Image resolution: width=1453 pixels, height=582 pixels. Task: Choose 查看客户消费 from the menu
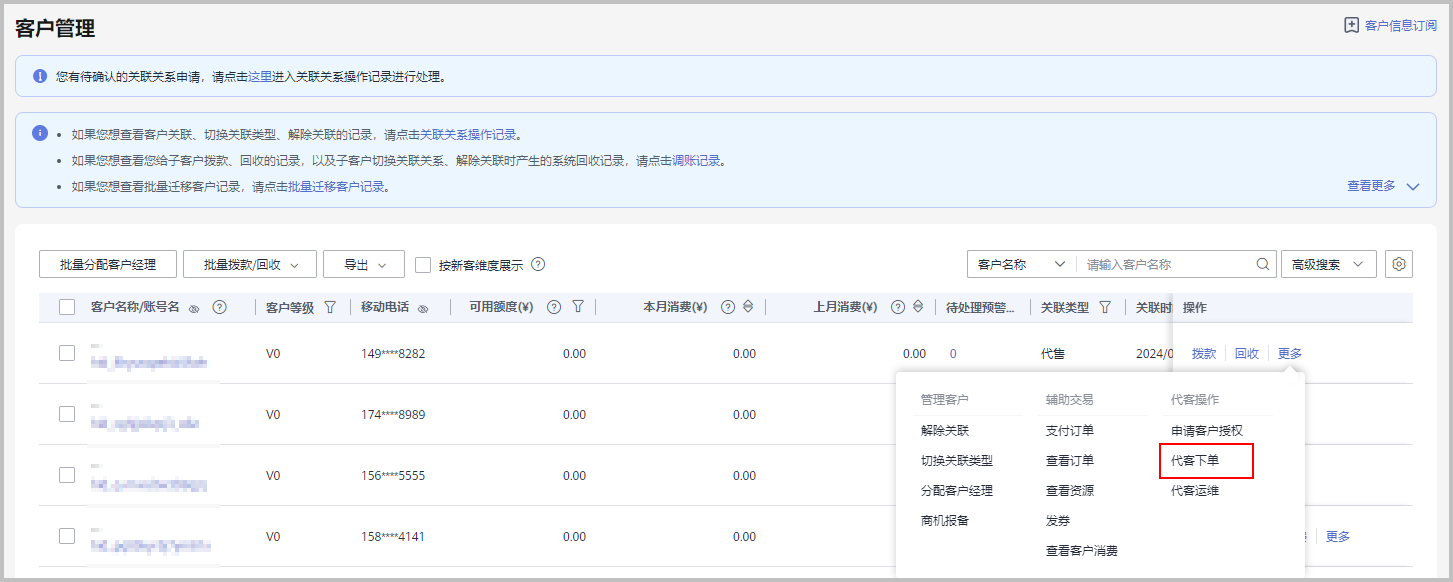[1082, 551]
